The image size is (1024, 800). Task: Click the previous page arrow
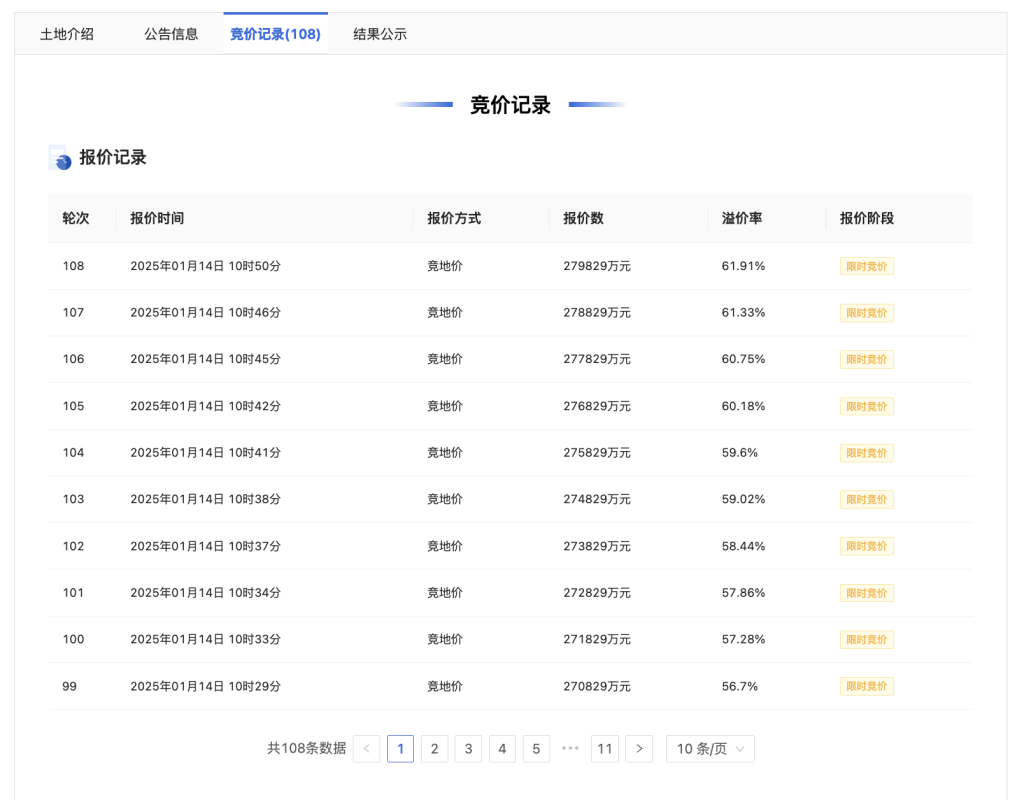click(x=366, y=748)
